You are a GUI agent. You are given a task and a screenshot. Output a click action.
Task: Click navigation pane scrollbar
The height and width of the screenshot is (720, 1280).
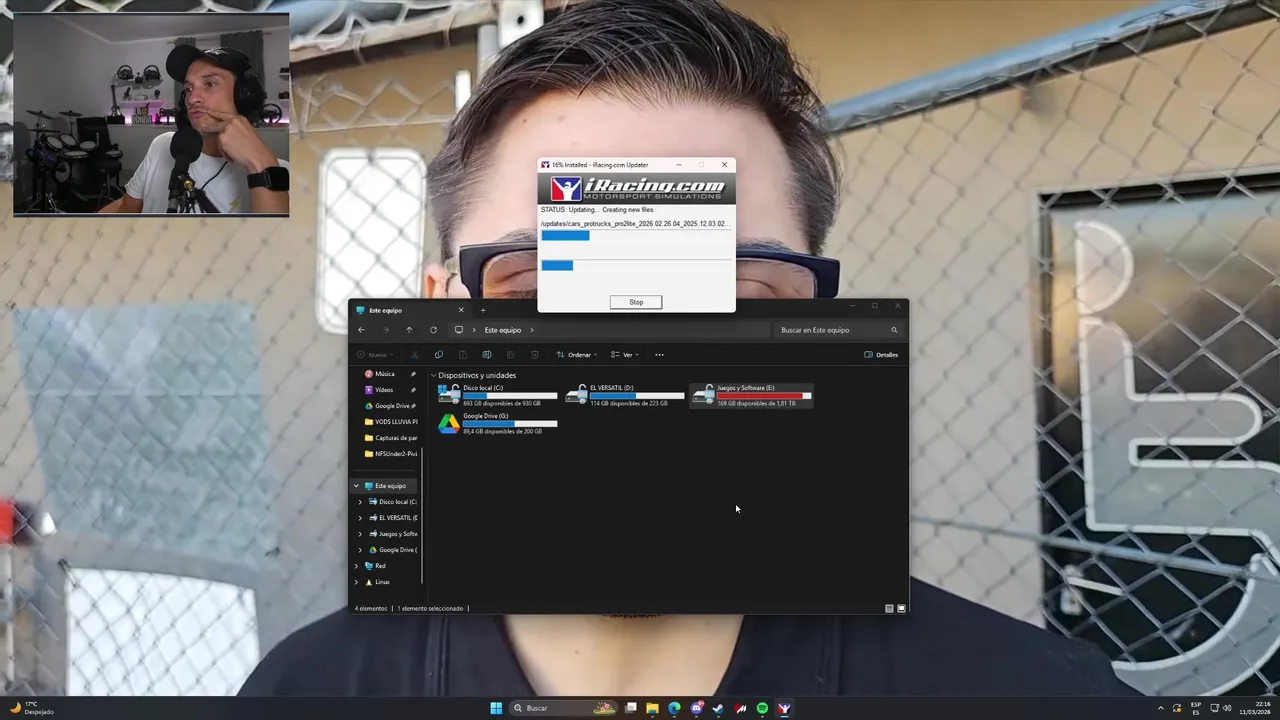coord(423,515)
